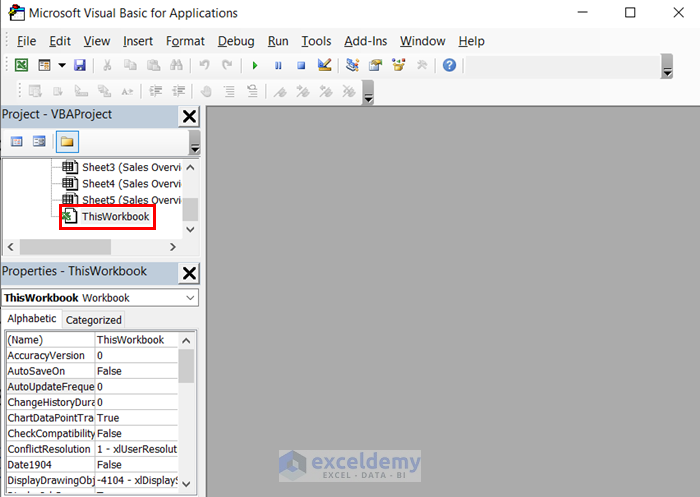
Task: Click project tree scroll down arrow
Action: [x=190, y=230]
